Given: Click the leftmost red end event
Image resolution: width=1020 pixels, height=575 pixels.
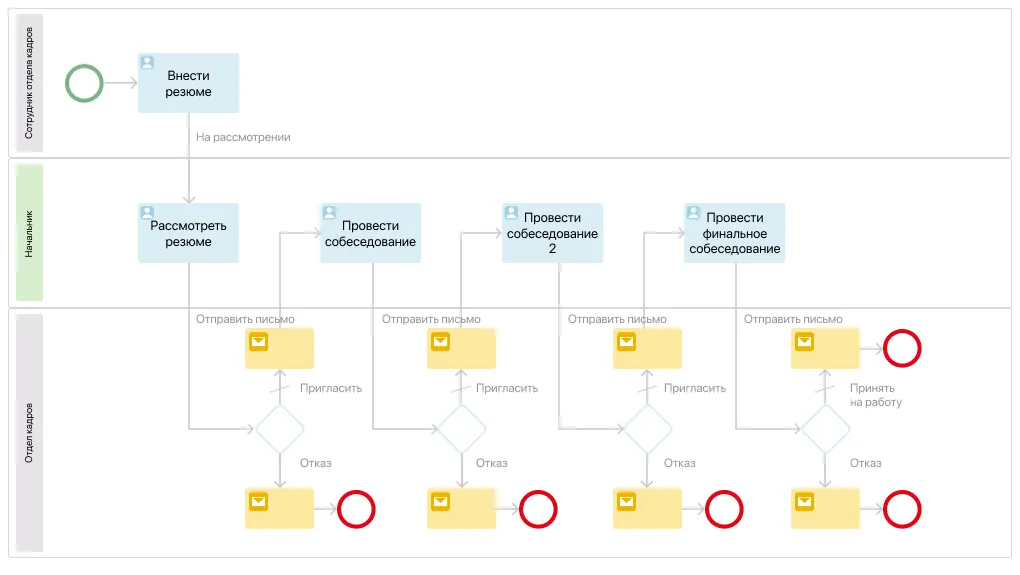Looking at the screenshot, I should [x=356, y=509].
